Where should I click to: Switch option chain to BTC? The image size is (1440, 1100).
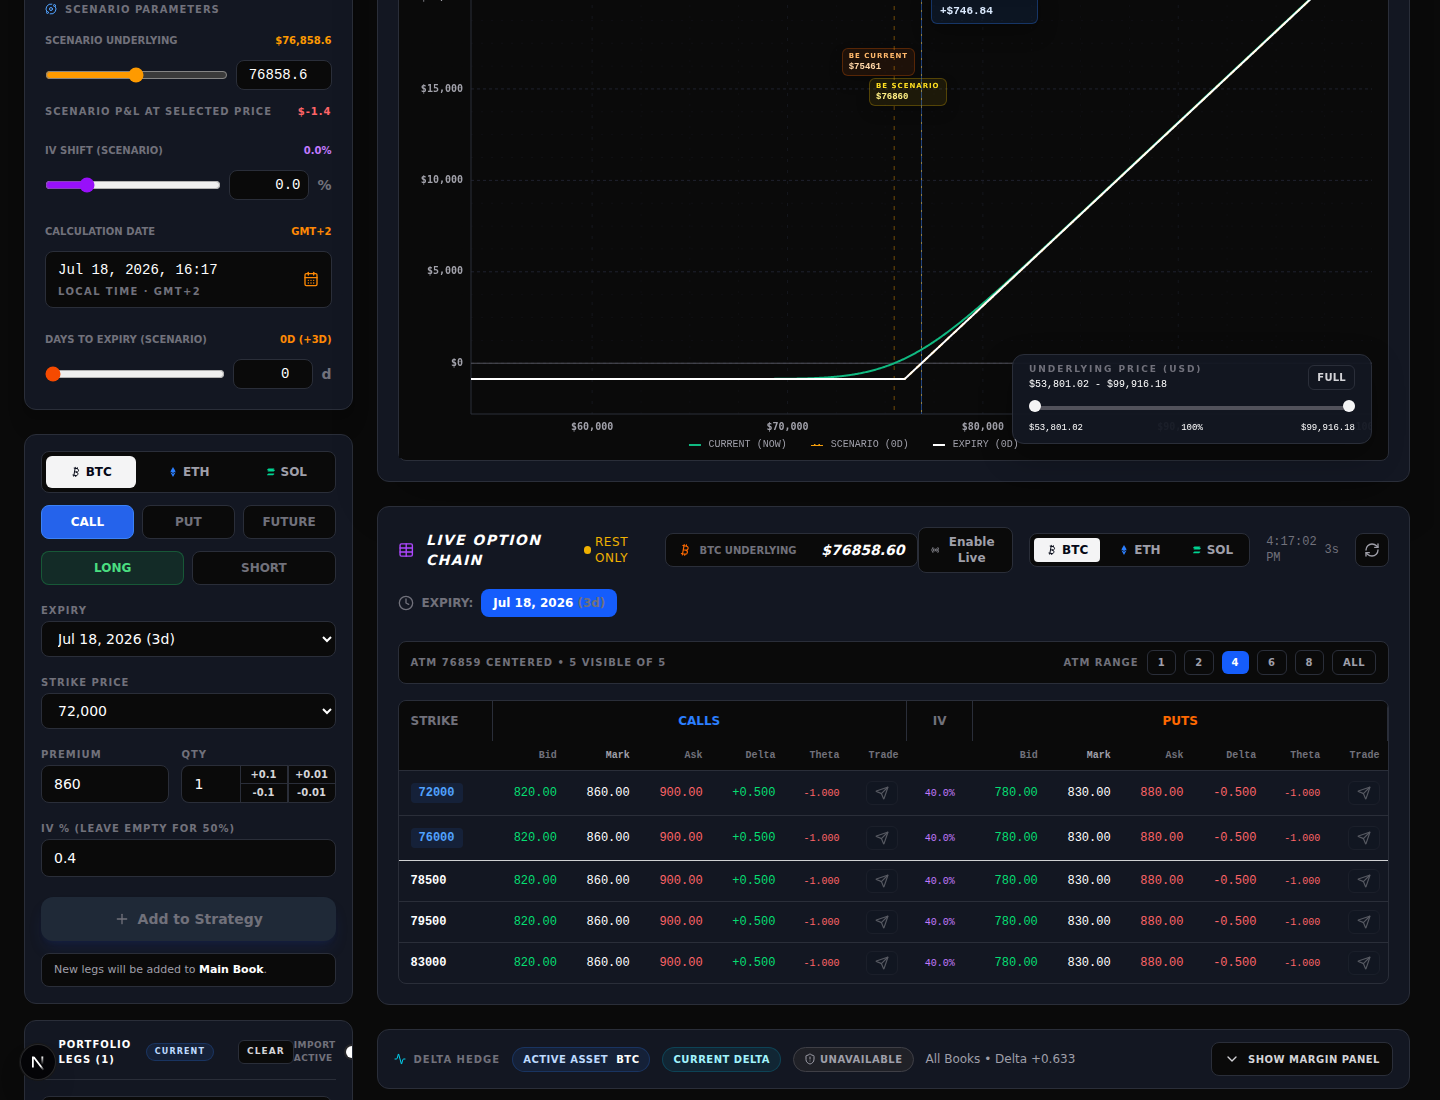coord(1067,550)
